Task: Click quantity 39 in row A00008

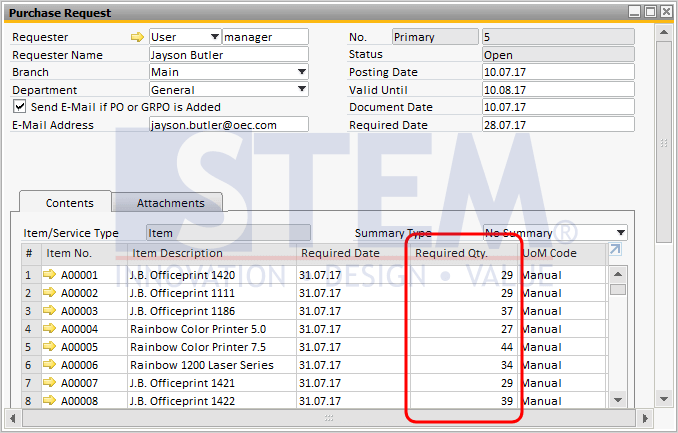Action: (x=464, y=401)
